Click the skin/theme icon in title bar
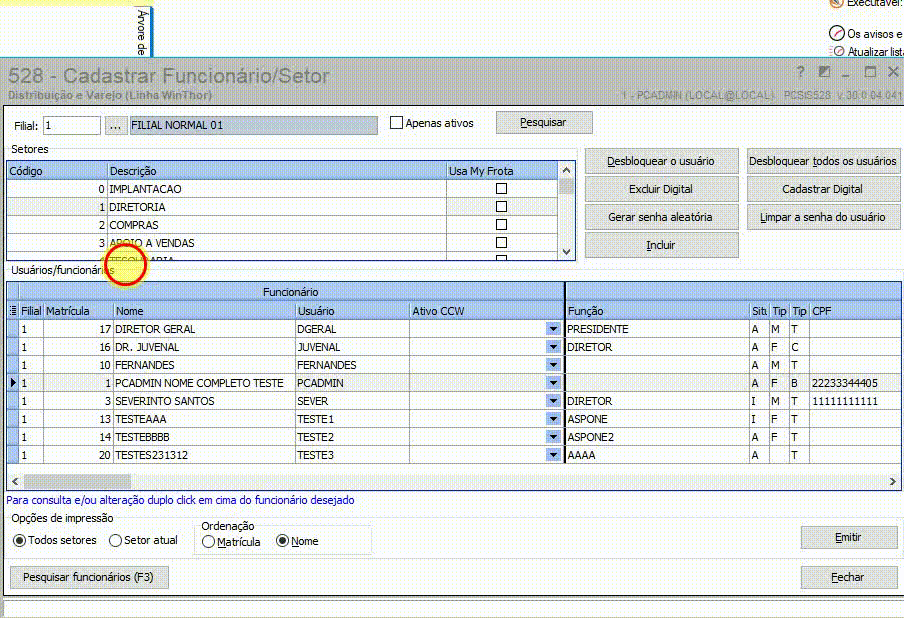 pyautogui.click(x=824, y=72)
